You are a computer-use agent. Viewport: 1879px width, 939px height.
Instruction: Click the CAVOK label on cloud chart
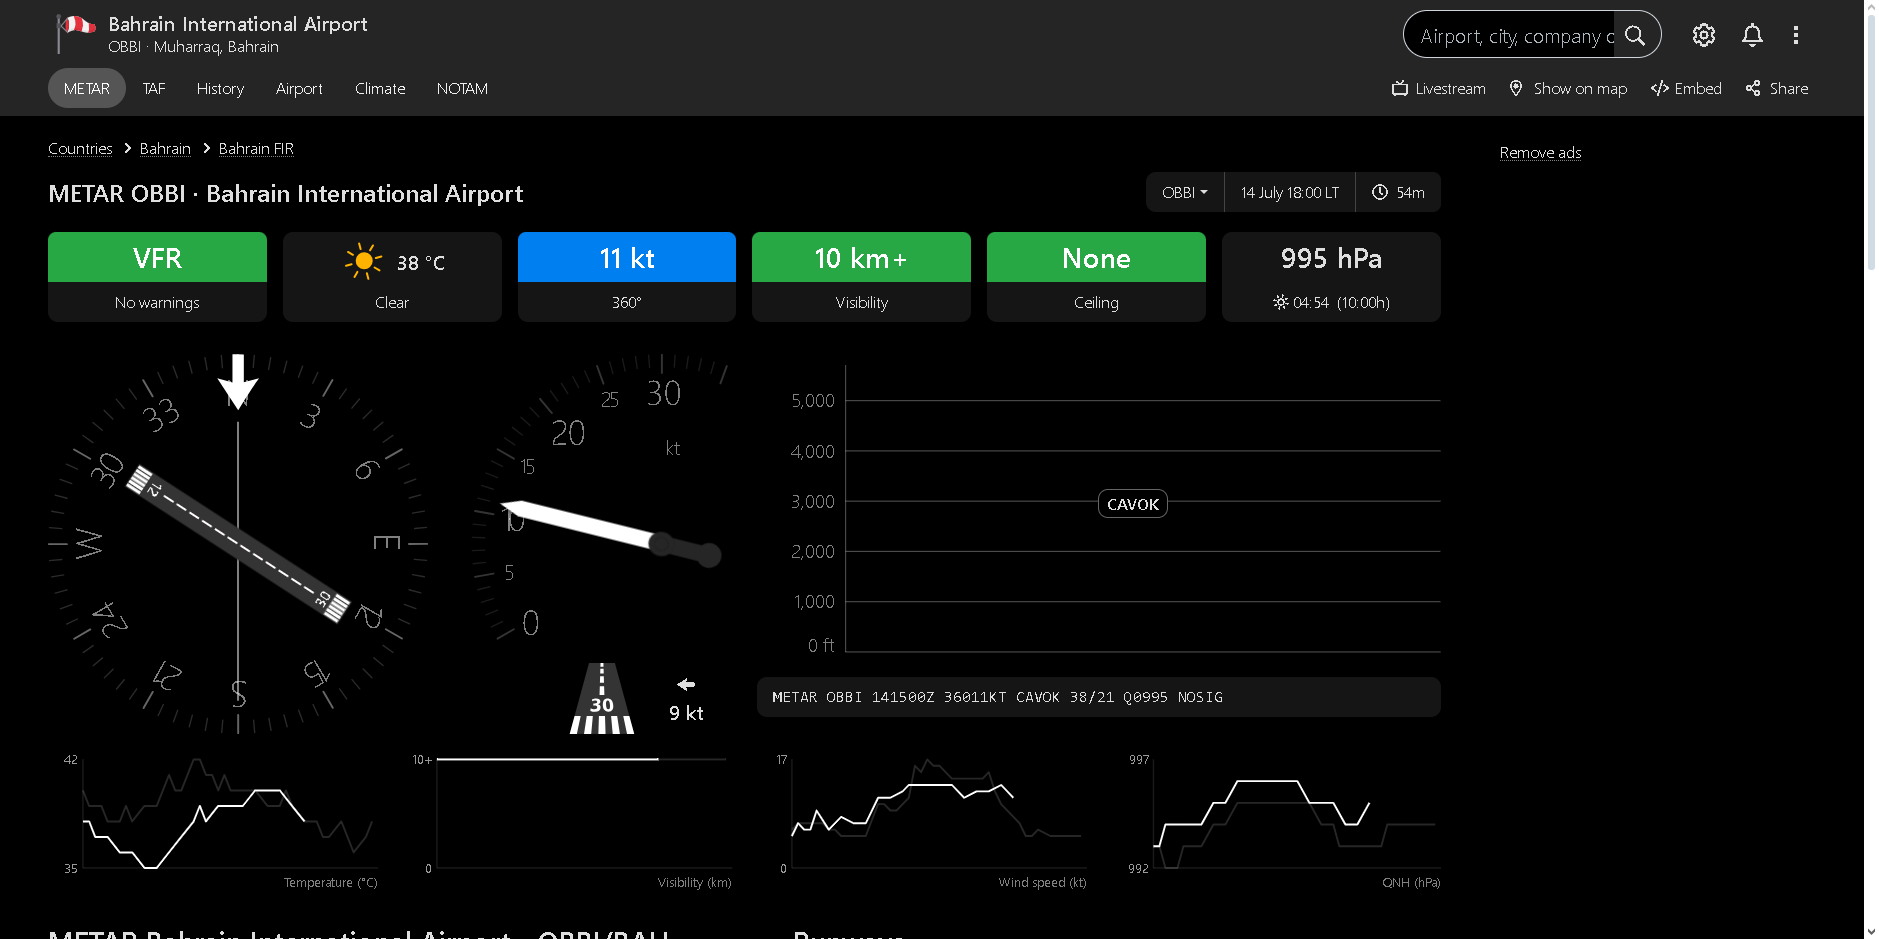(x=1133, y=504)
